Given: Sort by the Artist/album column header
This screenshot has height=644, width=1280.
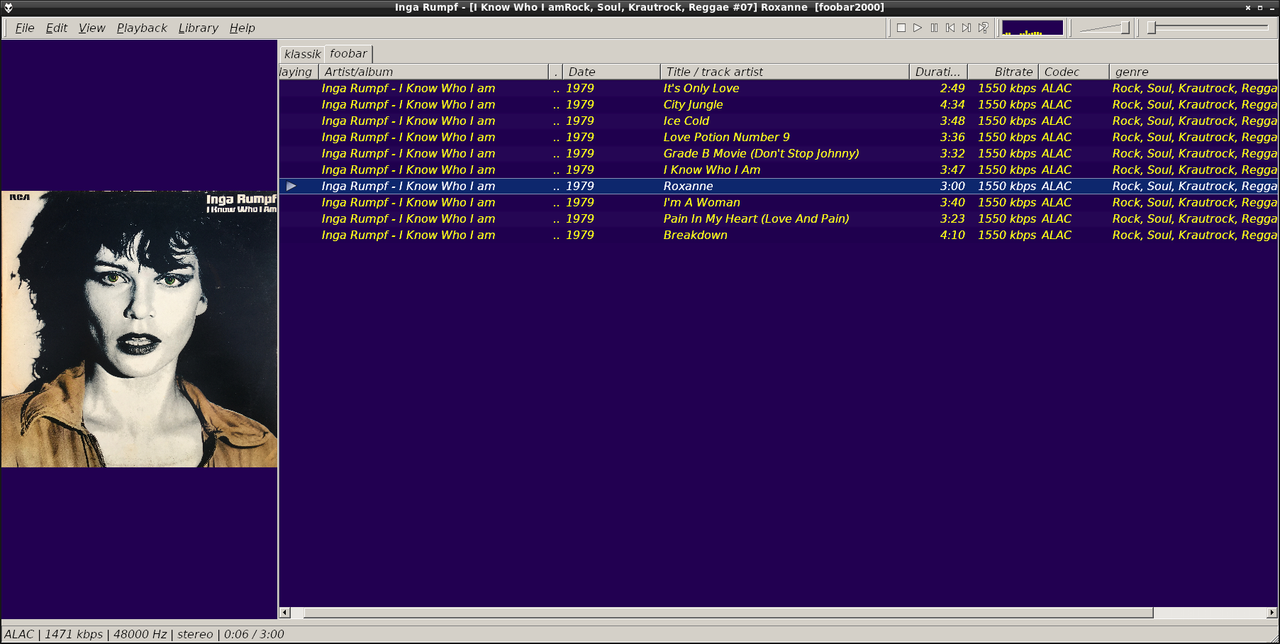Looking at the screenshot, I should point(434,72).
